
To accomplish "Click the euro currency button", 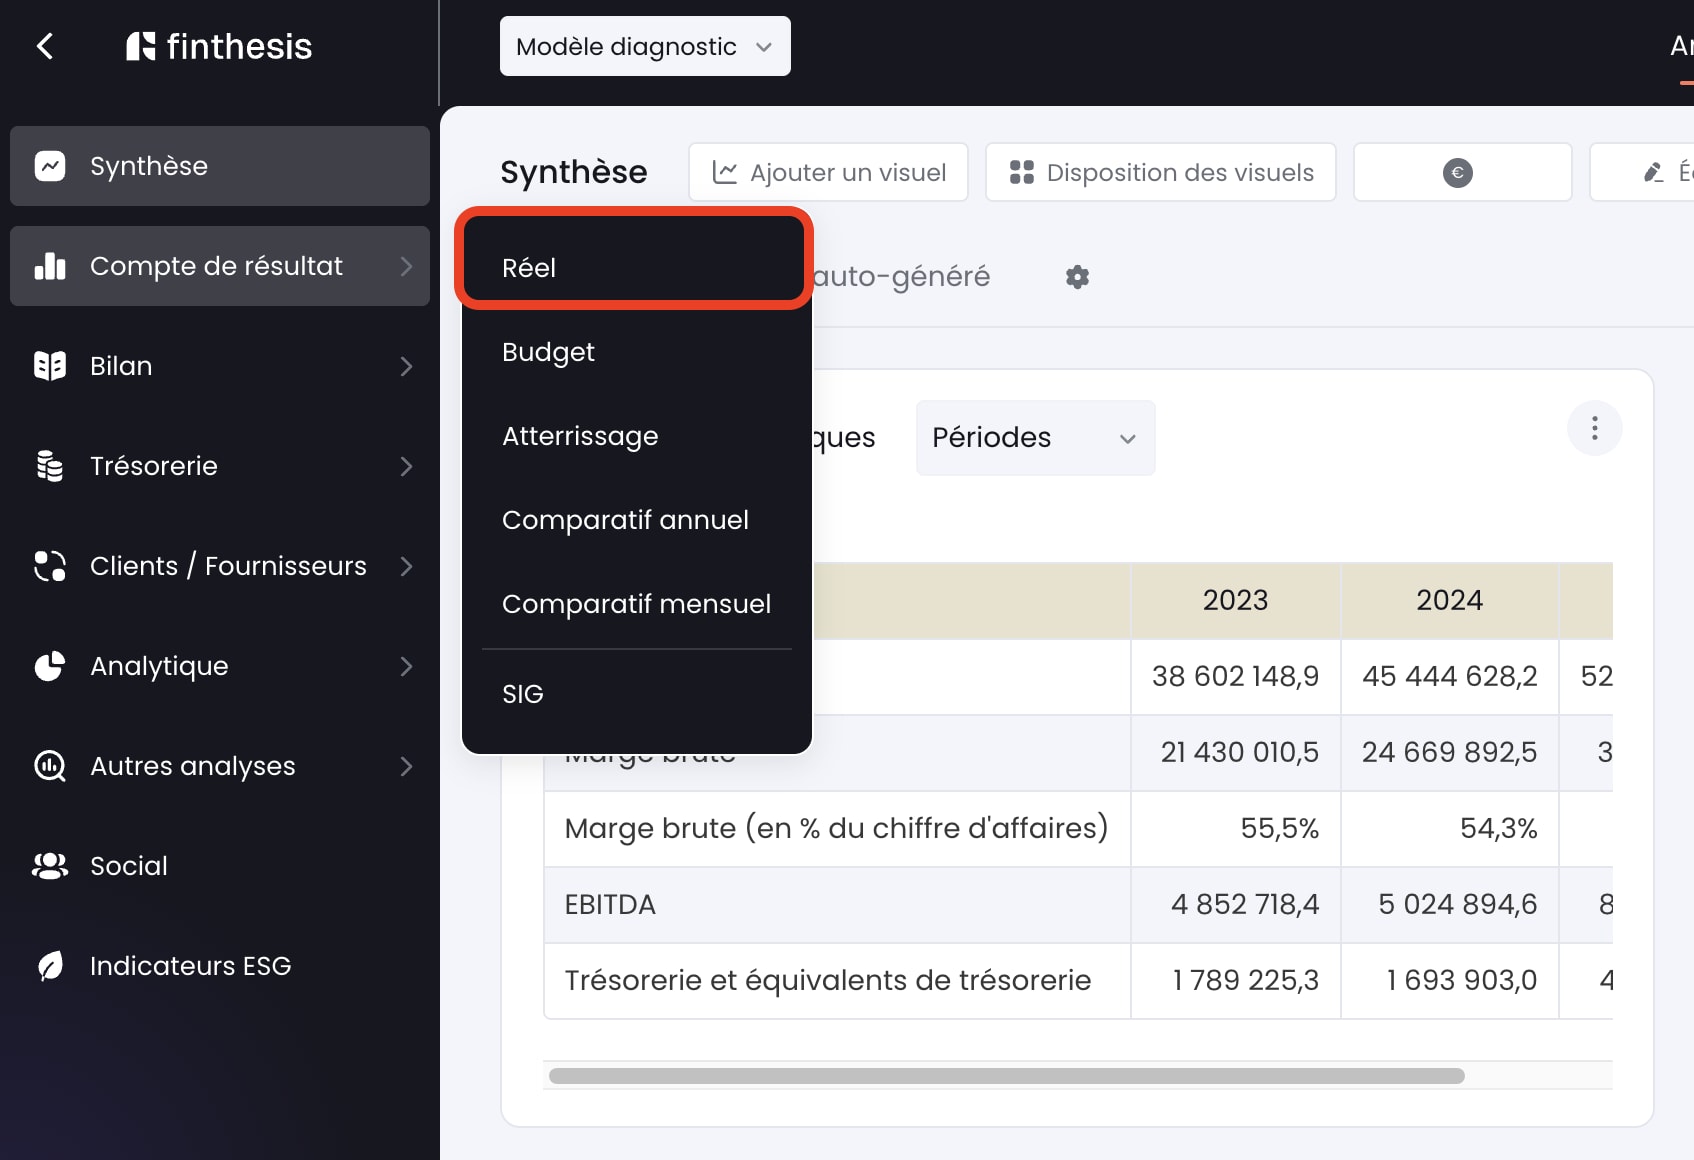I will (1463, 172).
